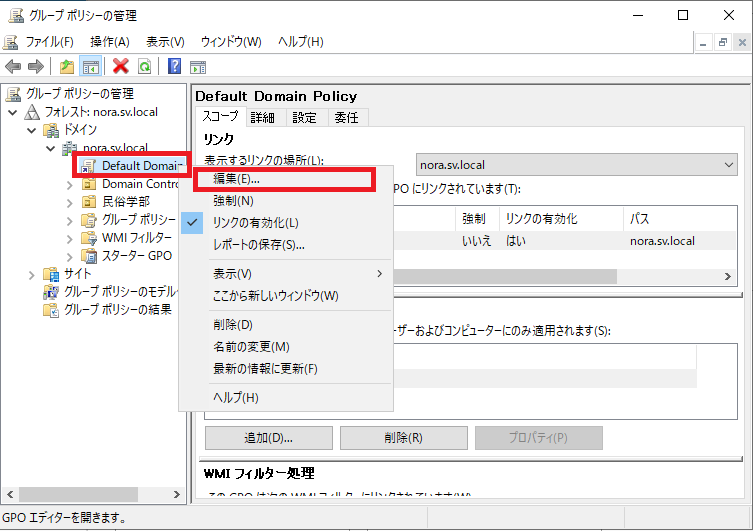Click the nora.sv.local path cell
Screen dimensions: 753x531
point(662,241)
